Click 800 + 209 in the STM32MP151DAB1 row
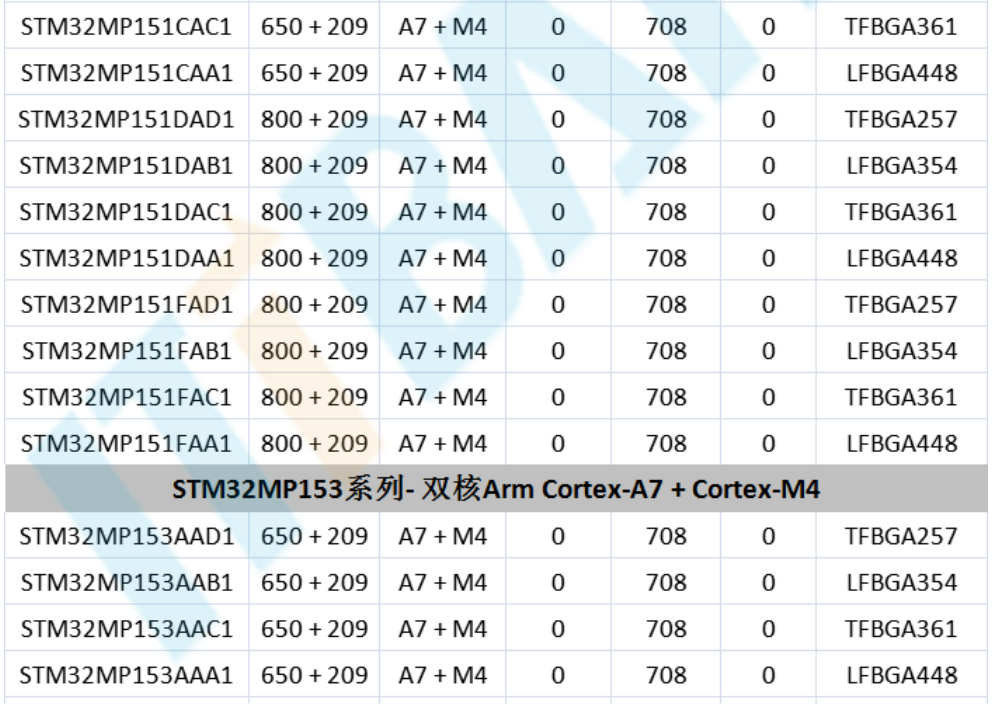Viewport: 993px width, 704px height. (314, 165)
